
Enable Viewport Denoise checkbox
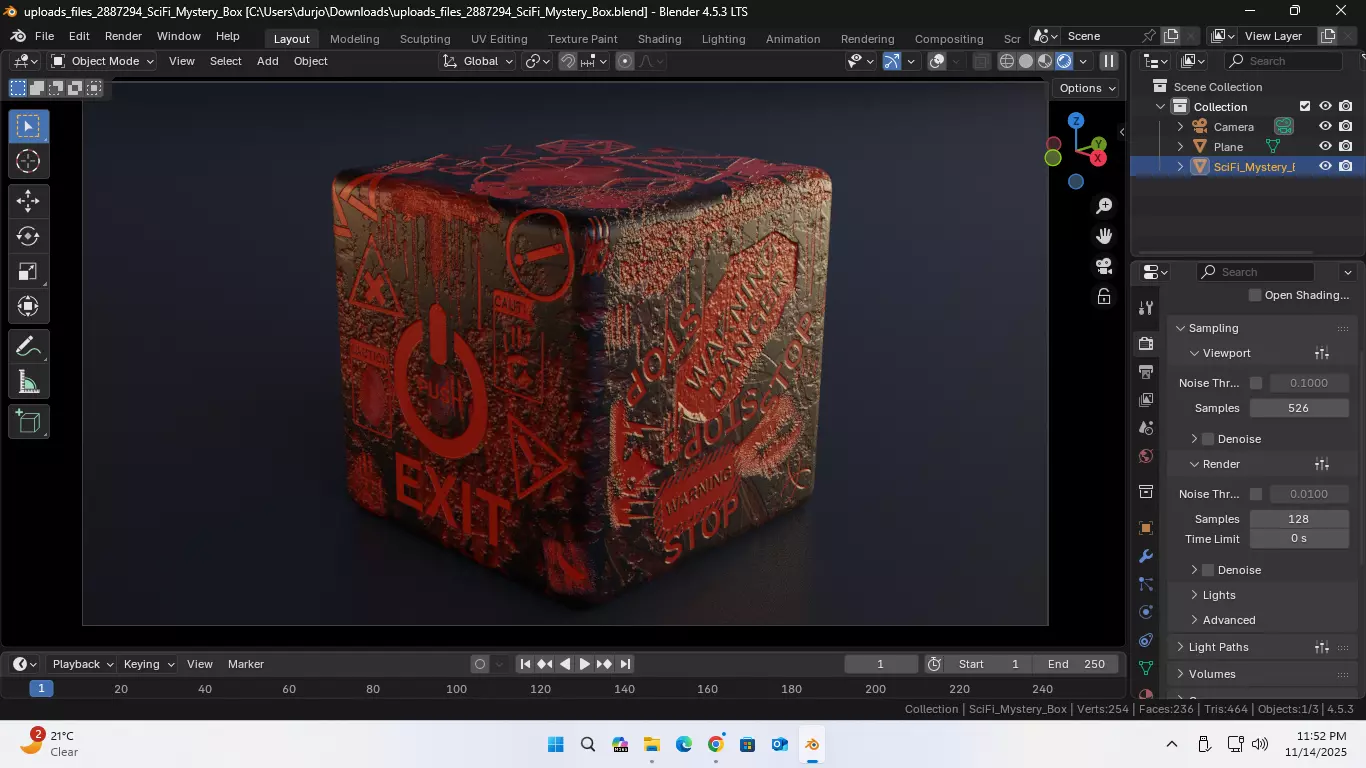pyautogui.click(x=1208, y=439)
